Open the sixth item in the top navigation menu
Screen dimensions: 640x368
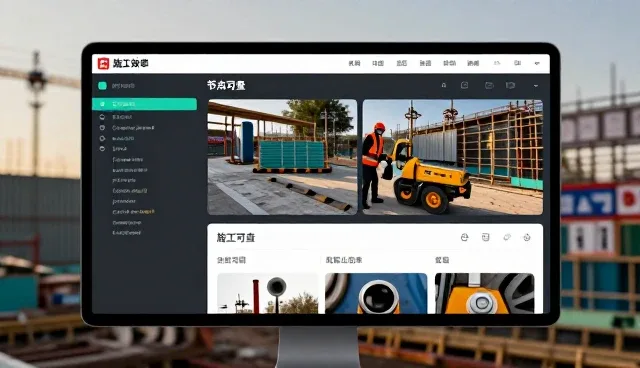point(473,63)
